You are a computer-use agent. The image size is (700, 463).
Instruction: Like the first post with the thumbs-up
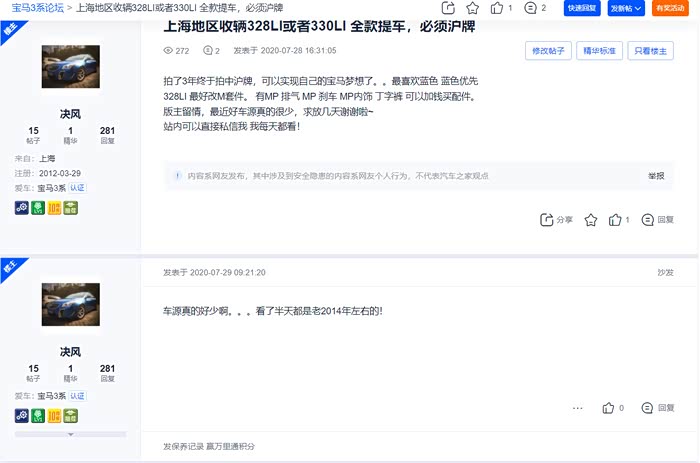615,220
